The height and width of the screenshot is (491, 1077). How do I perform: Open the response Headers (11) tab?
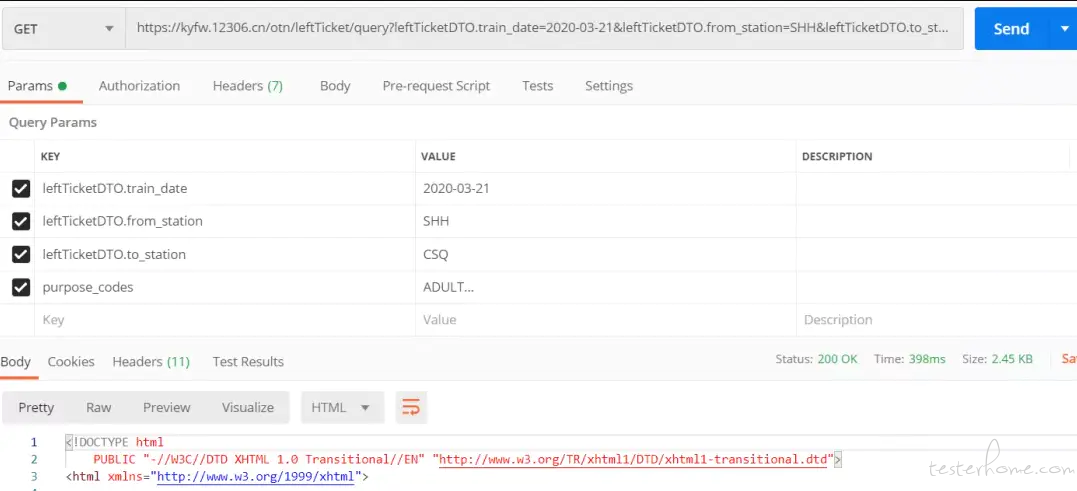tap(151, 361)
